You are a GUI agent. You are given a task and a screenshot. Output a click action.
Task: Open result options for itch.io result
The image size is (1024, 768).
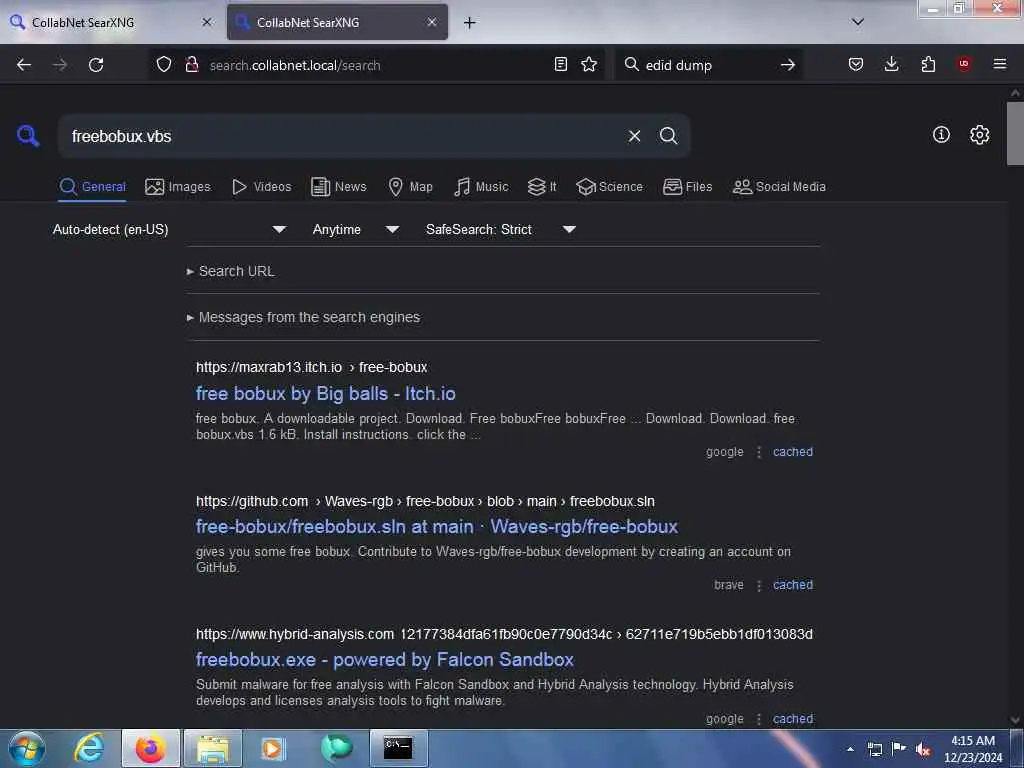pos(759,452)
